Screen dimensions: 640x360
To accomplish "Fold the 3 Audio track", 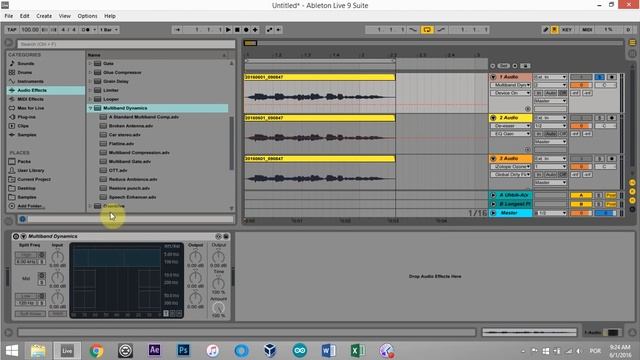I will 493,158.
